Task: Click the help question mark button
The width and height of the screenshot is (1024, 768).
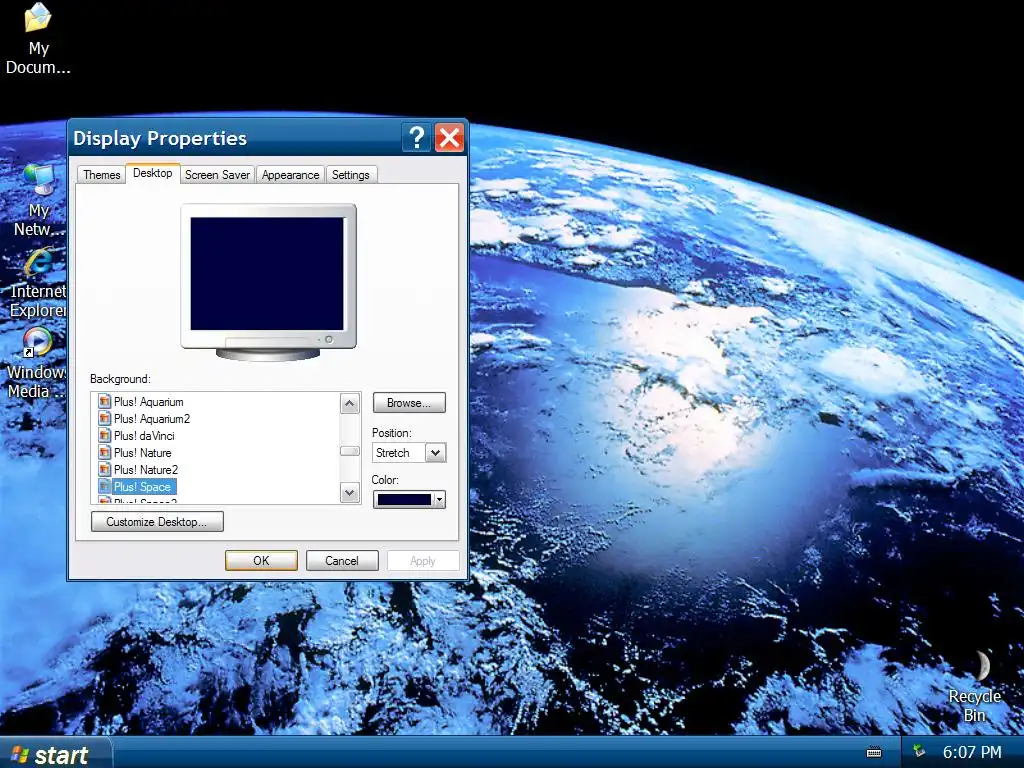Action: [416, 138]
